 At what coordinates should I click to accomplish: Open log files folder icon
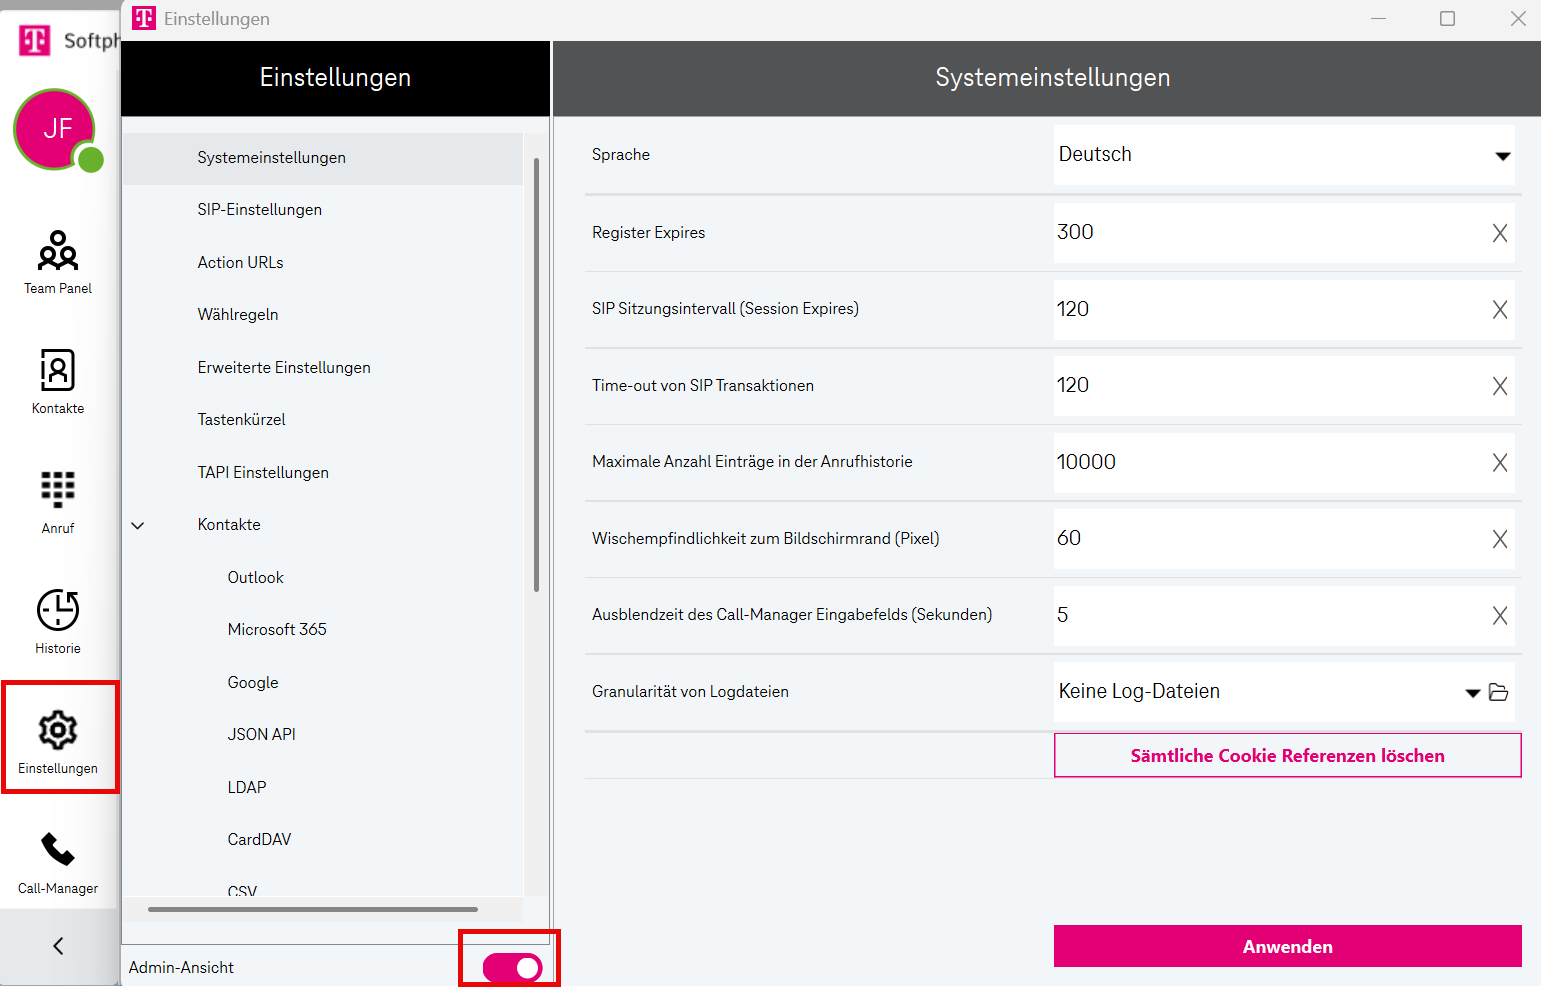1498,692
